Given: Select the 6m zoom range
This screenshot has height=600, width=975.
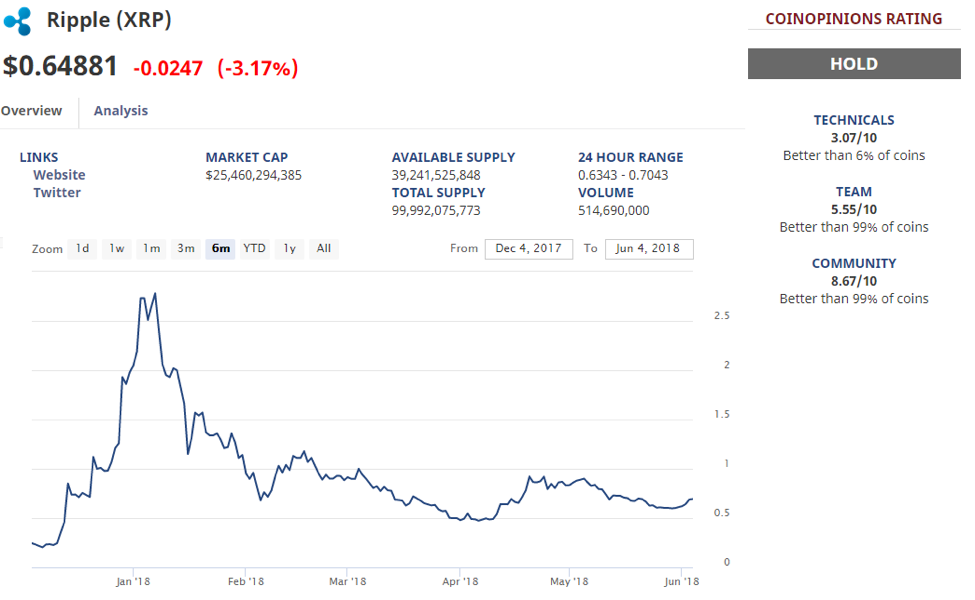Looking at the screenshot, I should [221, 249].
